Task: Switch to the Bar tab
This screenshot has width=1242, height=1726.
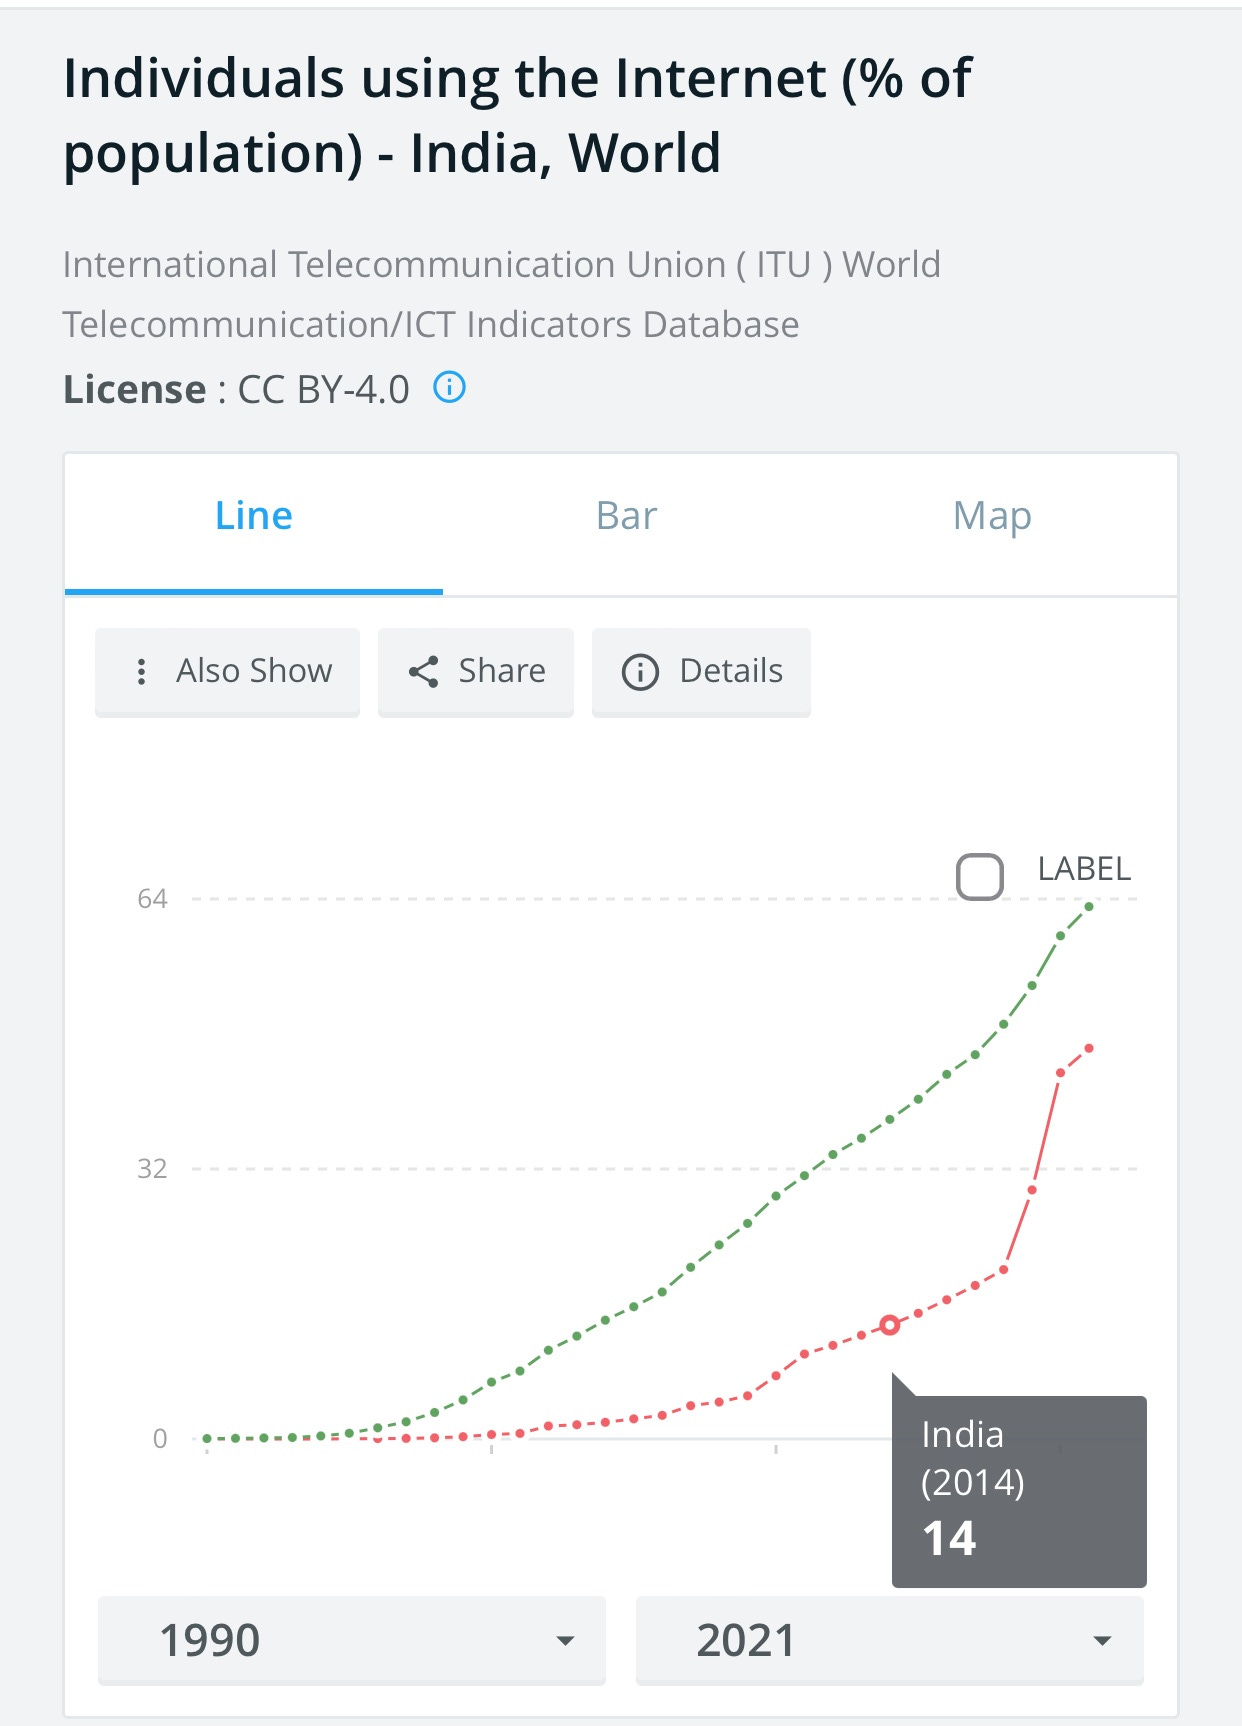Action: [x=626, y=517]
